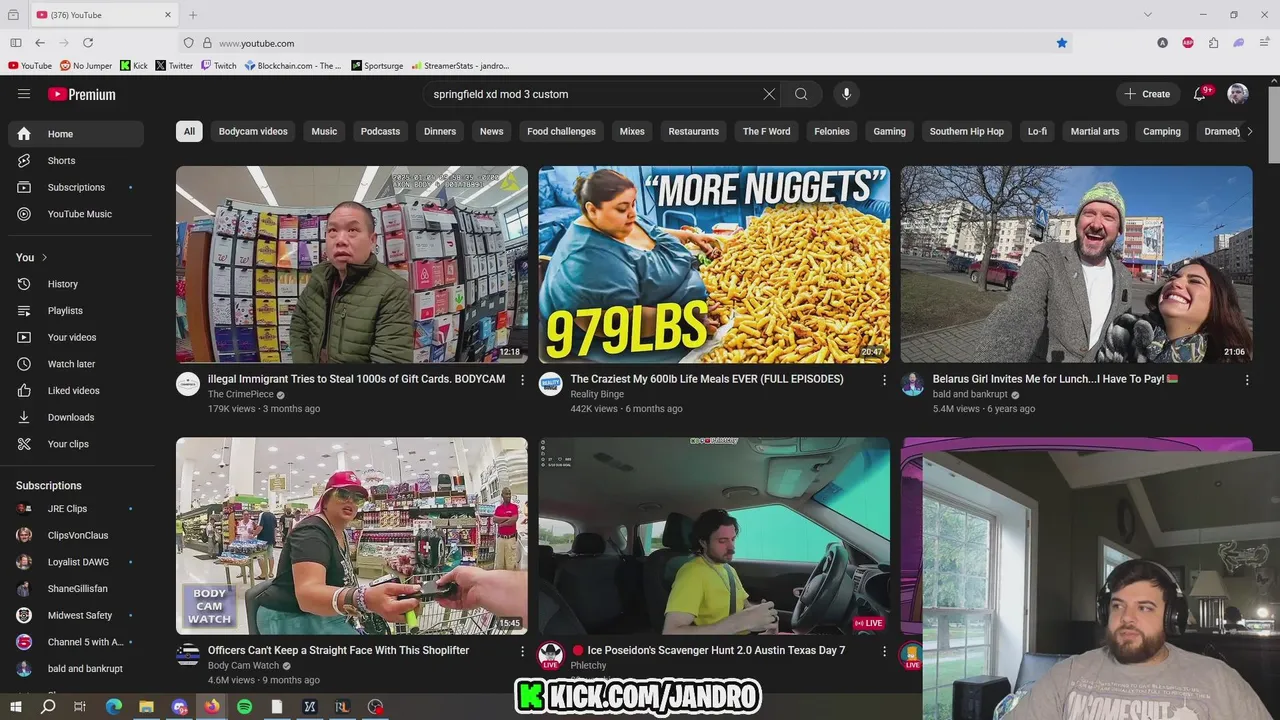
Task: Open the account avatar menu
Action: coord(1238,94)
